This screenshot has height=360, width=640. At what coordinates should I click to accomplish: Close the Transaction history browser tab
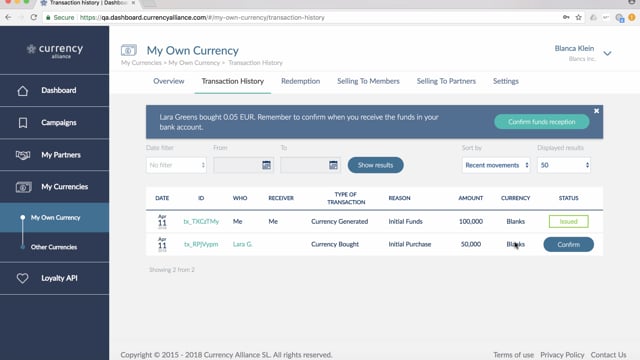(x=133, y=3)
